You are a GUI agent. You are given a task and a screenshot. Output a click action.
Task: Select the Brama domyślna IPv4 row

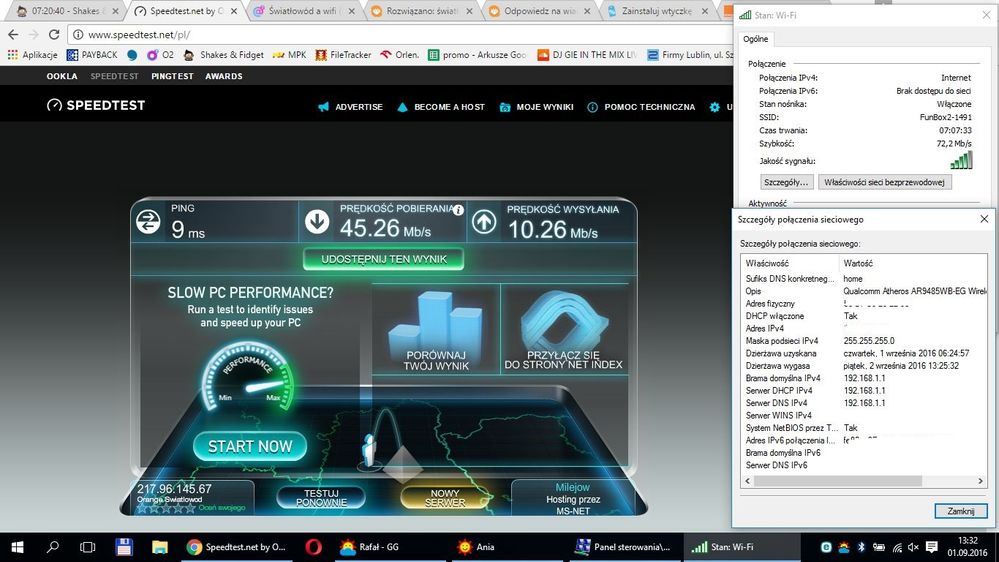point(863,378)
